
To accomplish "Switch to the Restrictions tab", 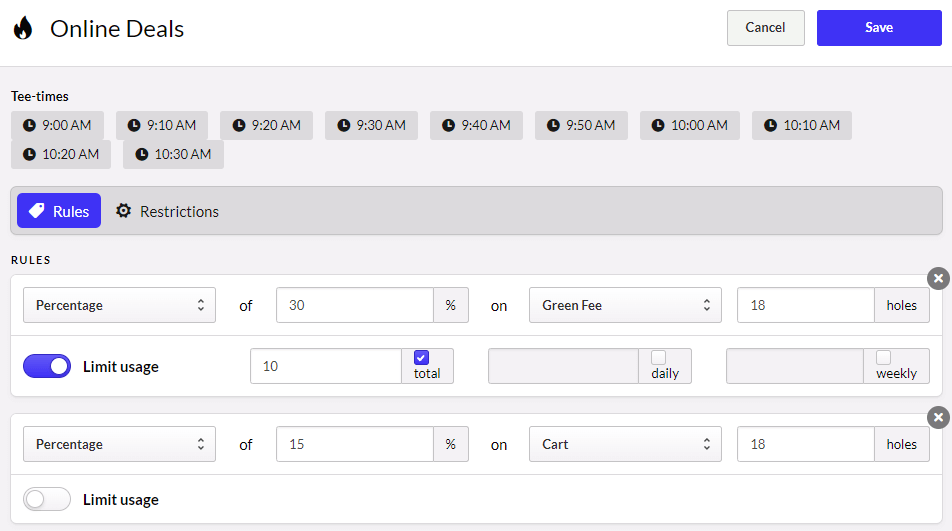I will (167, 211).
